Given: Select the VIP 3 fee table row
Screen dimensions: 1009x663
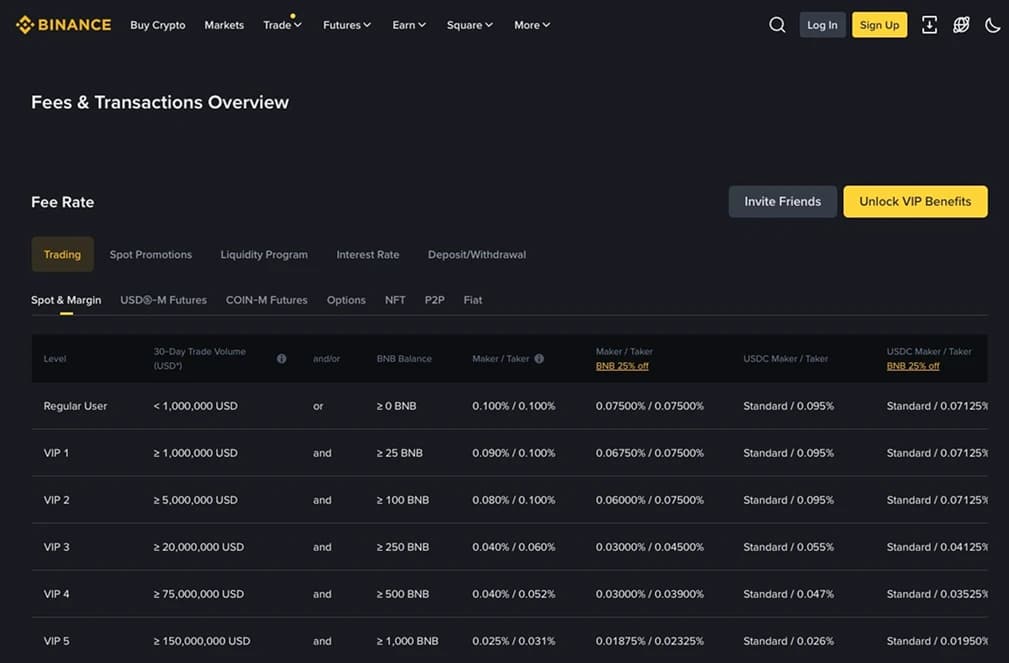Looking at the screenshot, I should (400, 547).
